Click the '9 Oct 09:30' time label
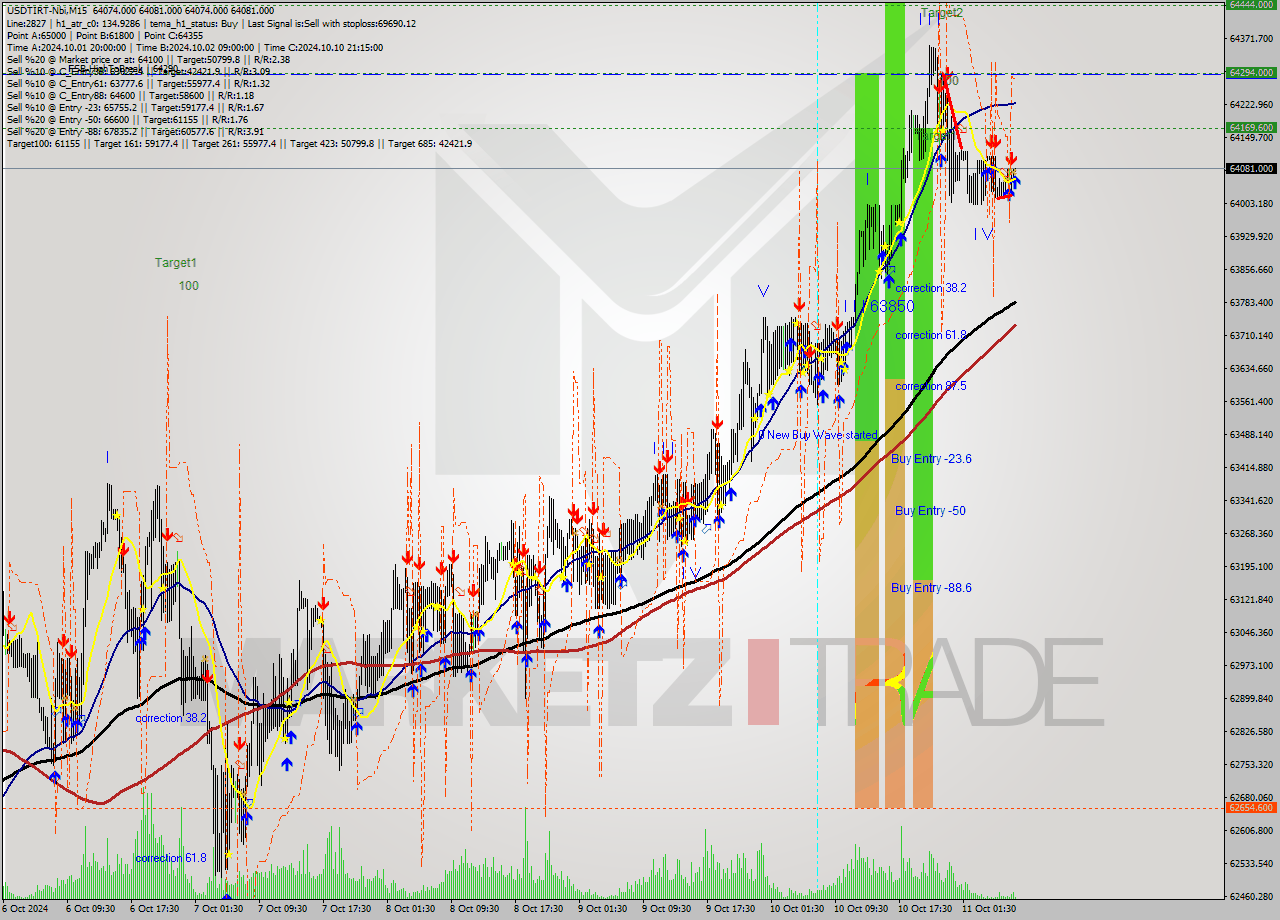 (666, 909)
